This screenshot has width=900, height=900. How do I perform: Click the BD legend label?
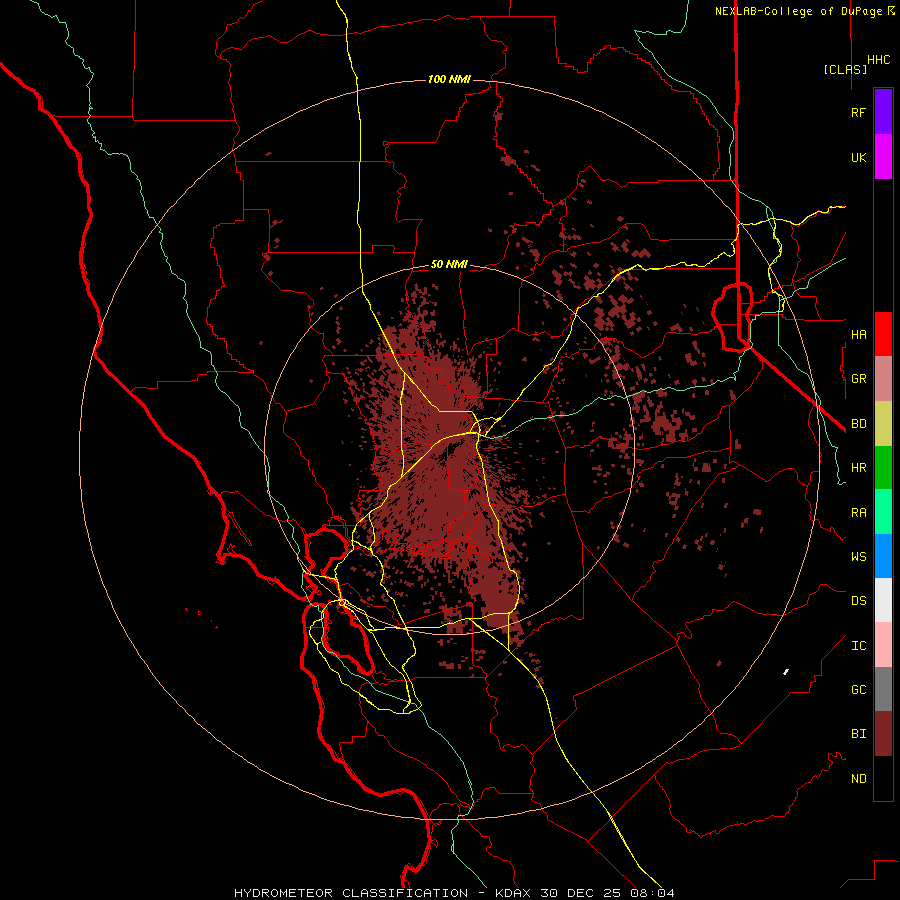(x=858, y=424)
